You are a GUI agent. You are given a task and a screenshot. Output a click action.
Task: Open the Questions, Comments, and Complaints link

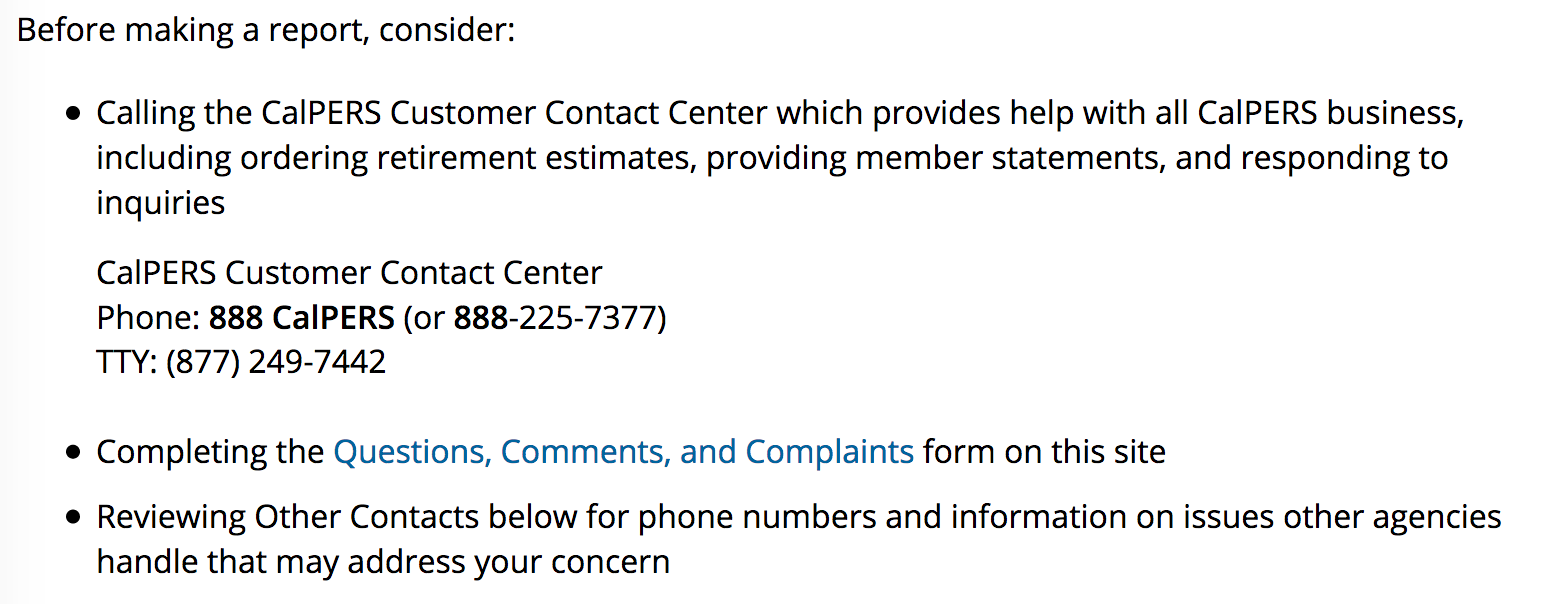623,452
